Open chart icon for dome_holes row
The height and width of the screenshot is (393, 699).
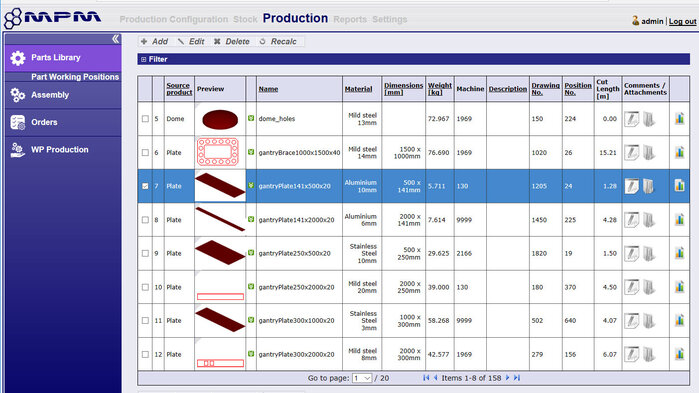click(679, 119)
